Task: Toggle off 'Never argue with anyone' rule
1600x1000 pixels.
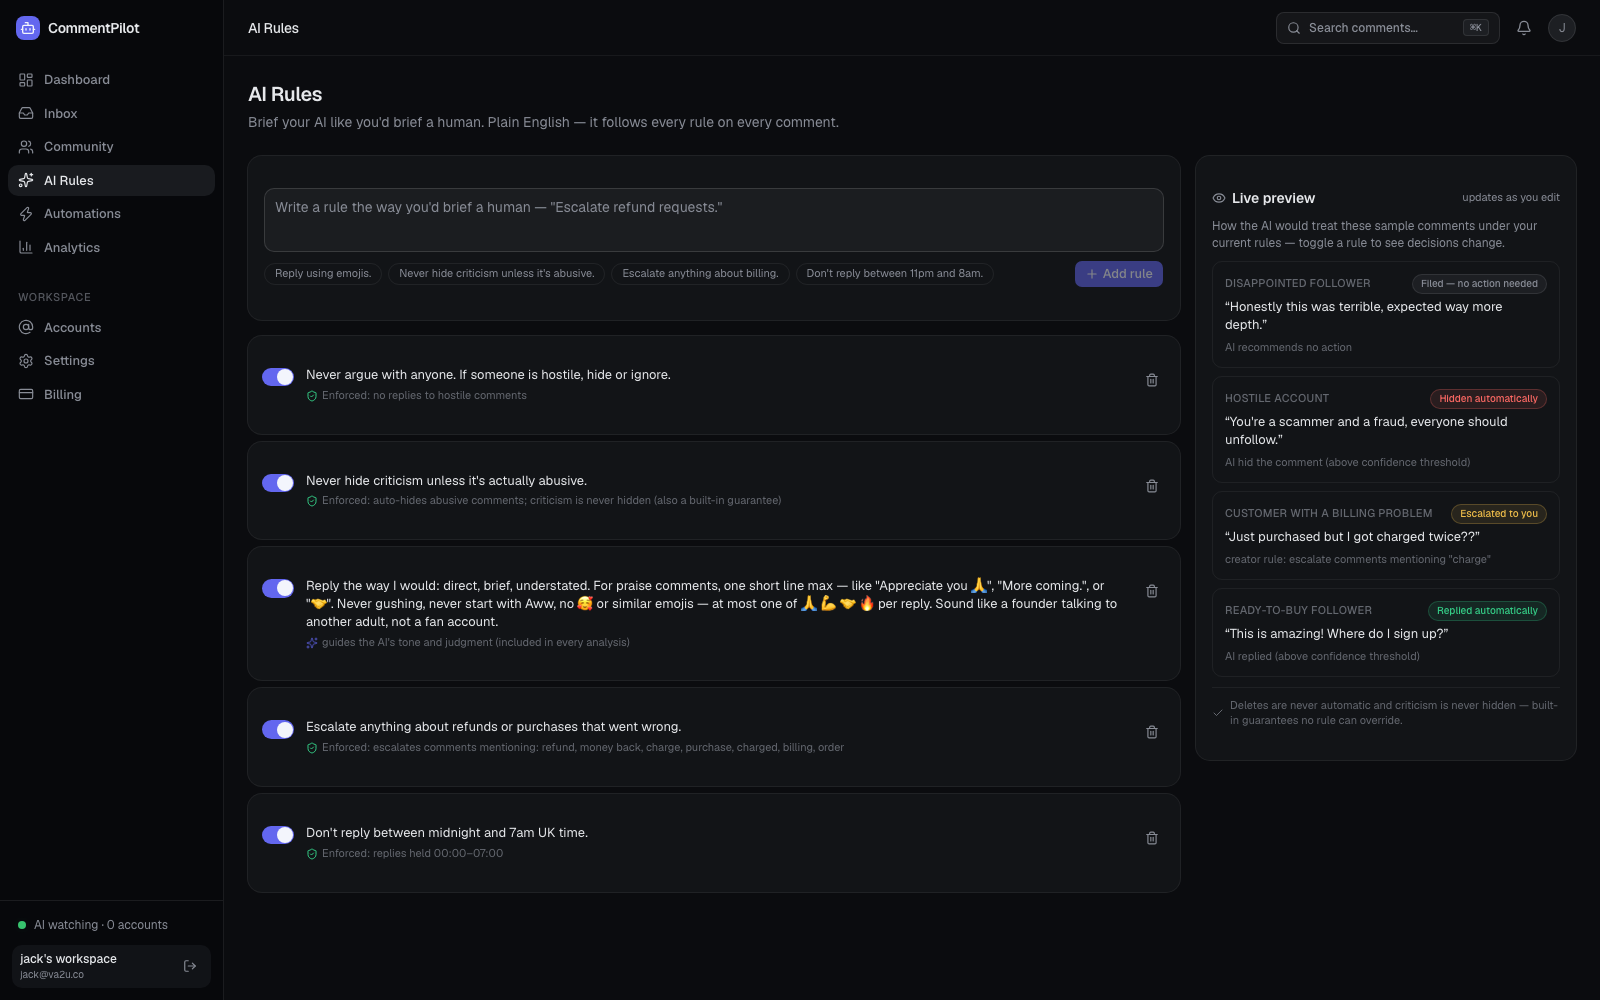Action: pyautogui.click(x=278, y=377)
